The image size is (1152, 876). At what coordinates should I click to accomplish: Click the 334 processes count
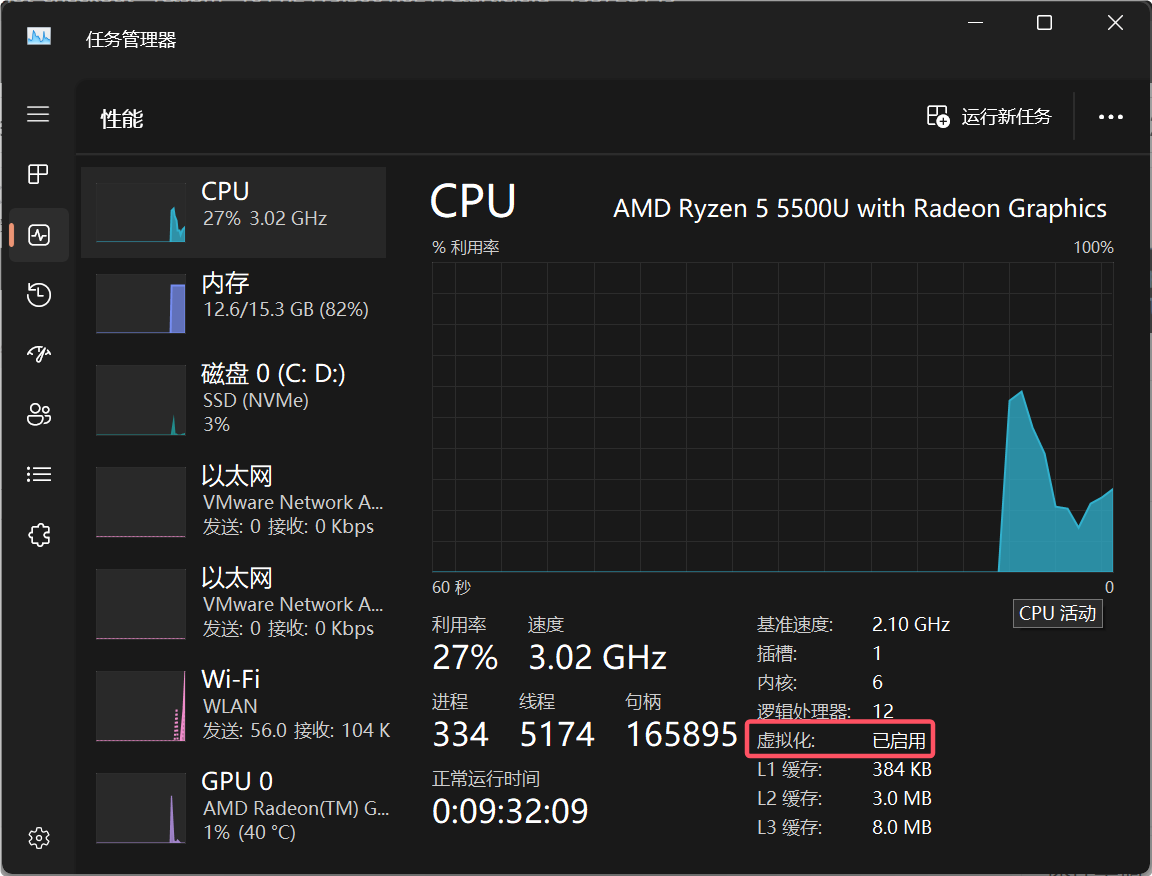[461, 735]
